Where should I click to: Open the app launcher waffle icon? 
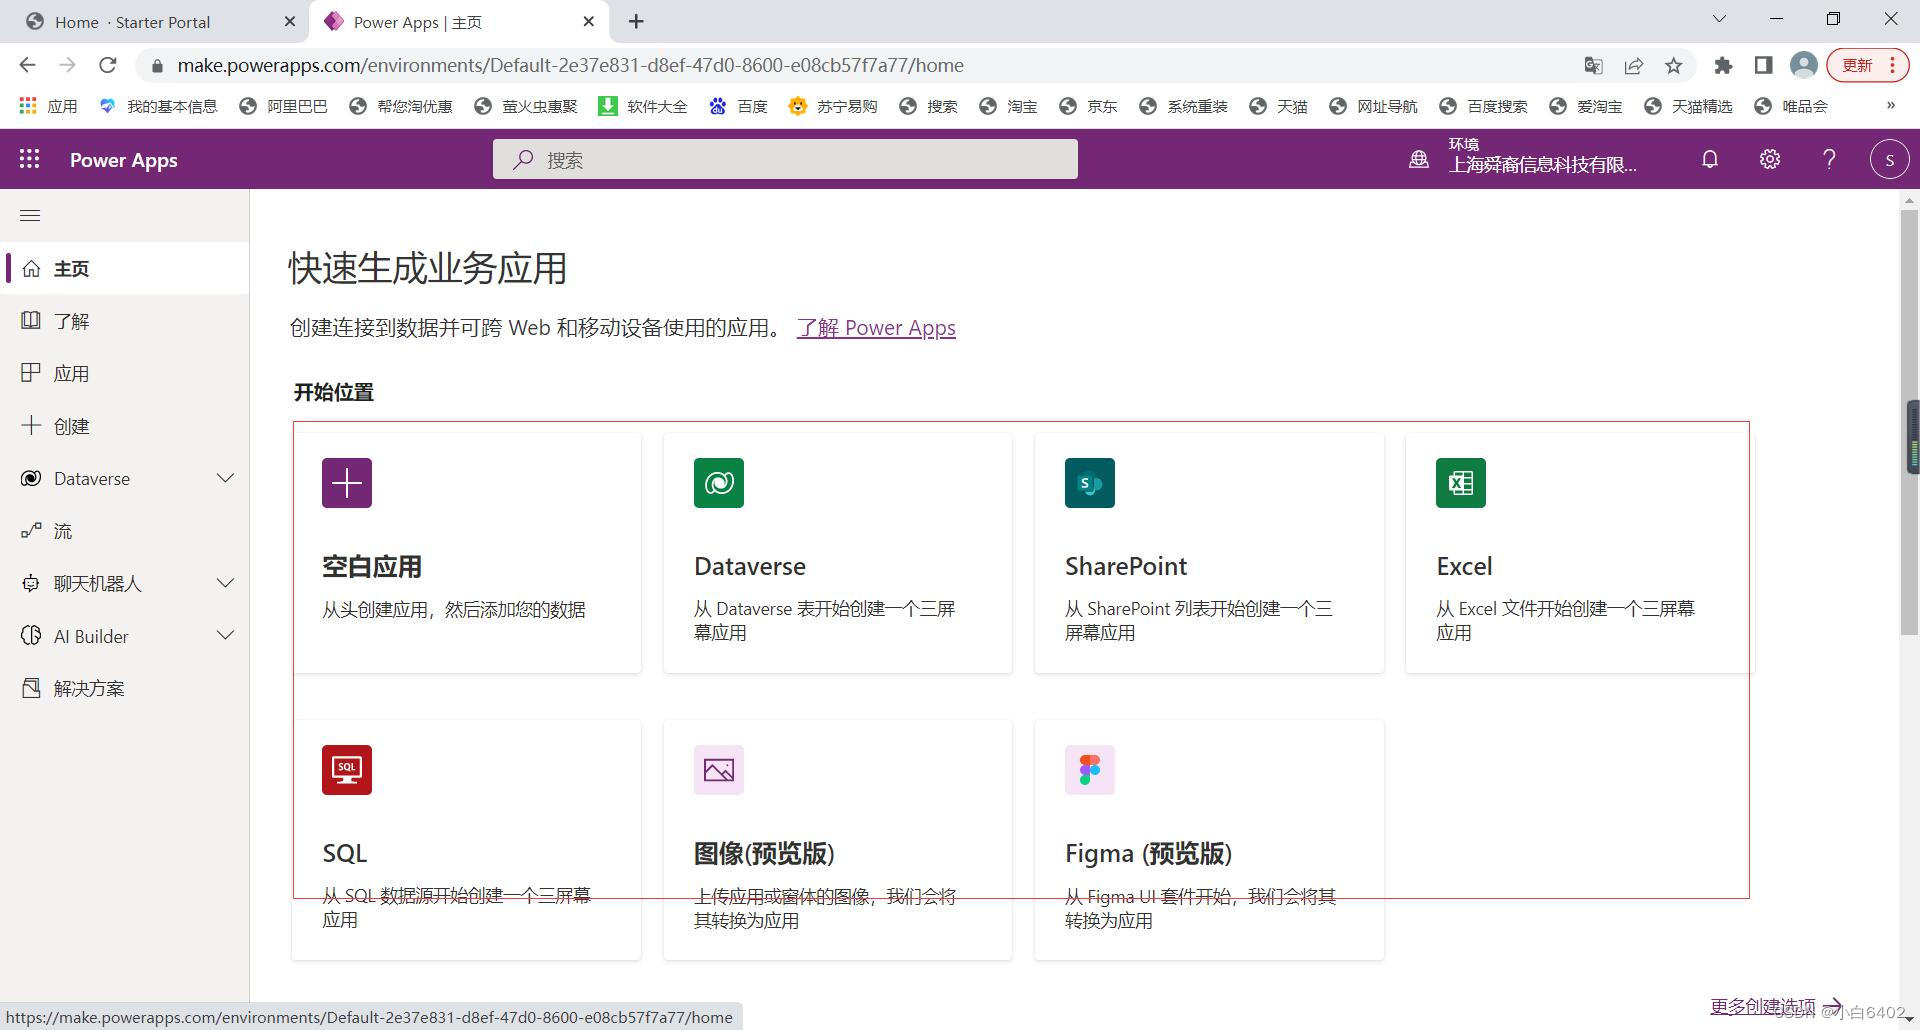[30, 159]
